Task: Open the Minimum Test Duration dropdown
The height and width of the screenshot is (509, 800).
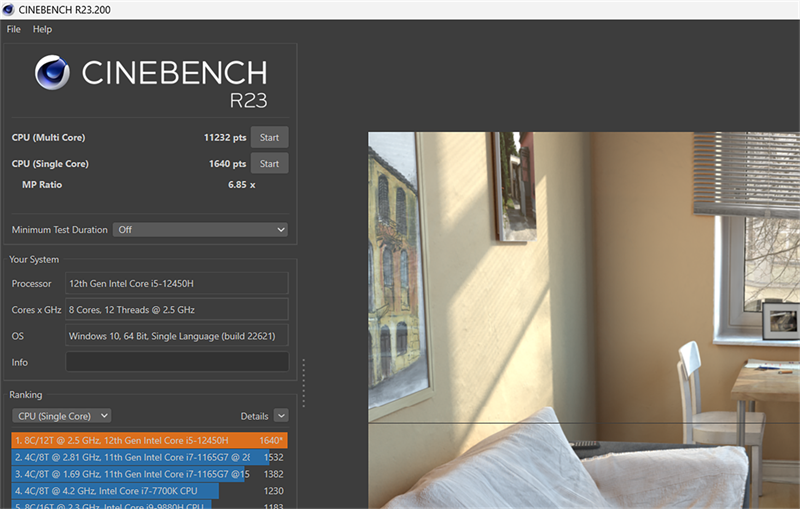Action: point(200,230)
